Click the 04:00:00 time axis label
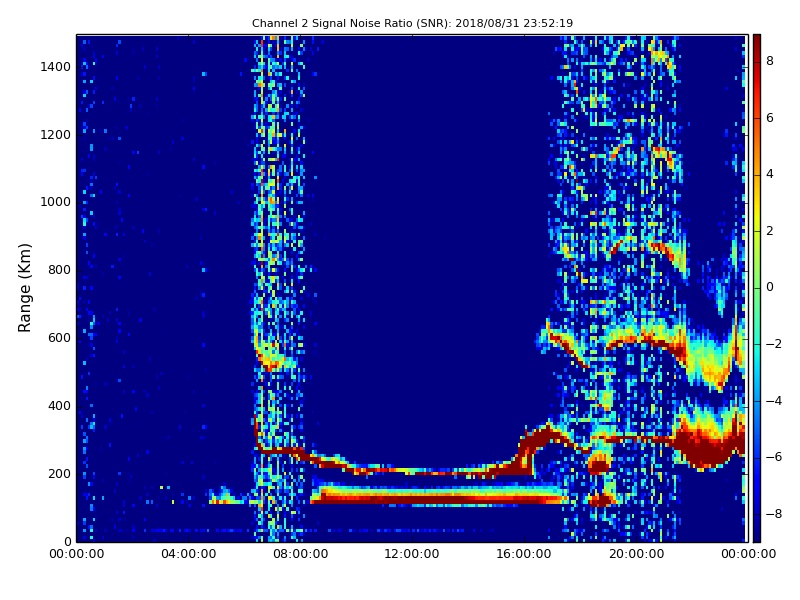 click(x=189, y=554)
